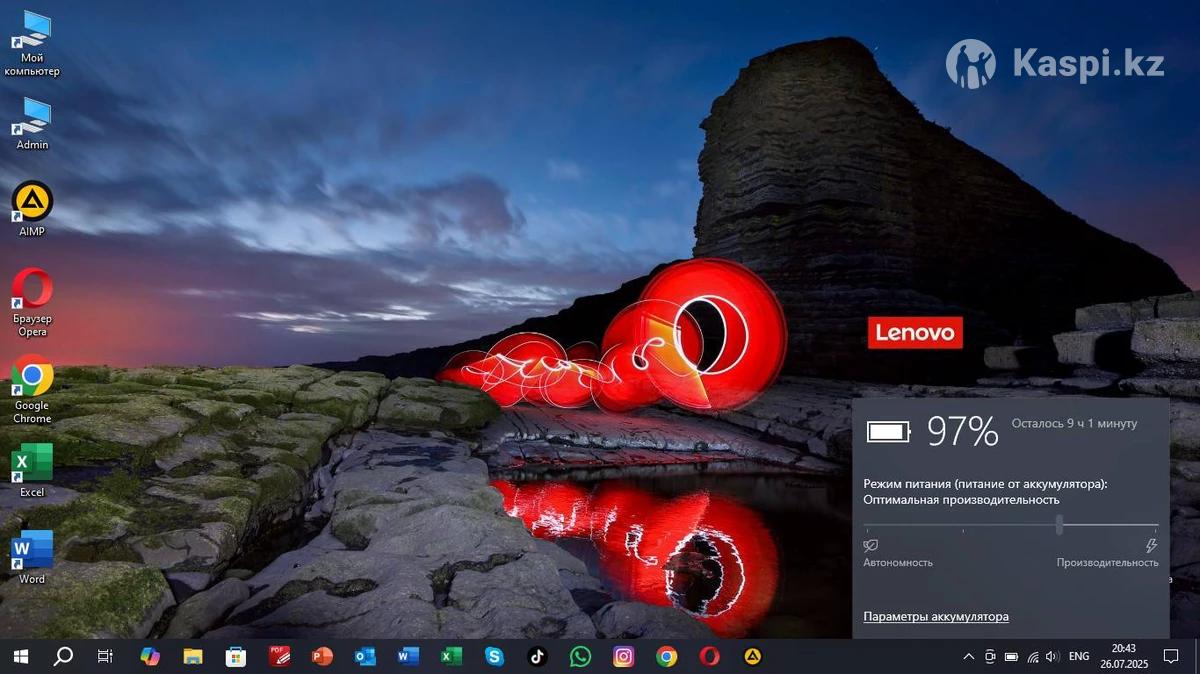Open Task View from taskbar
Image resolution: width=1200 pixels, height=674 pixels.
tap(105, 657)
